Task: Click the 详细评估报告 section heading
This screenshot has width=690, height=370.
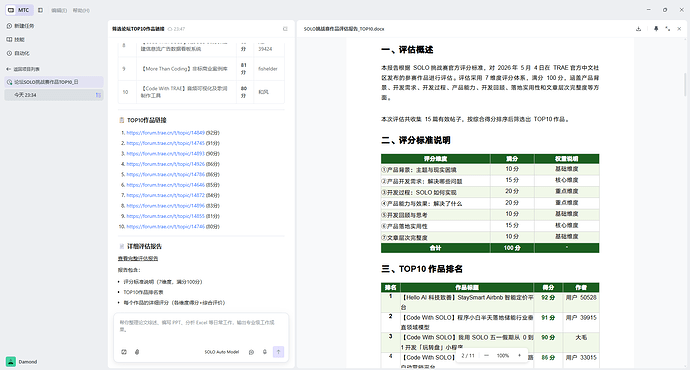Action: tap(144, 246)
